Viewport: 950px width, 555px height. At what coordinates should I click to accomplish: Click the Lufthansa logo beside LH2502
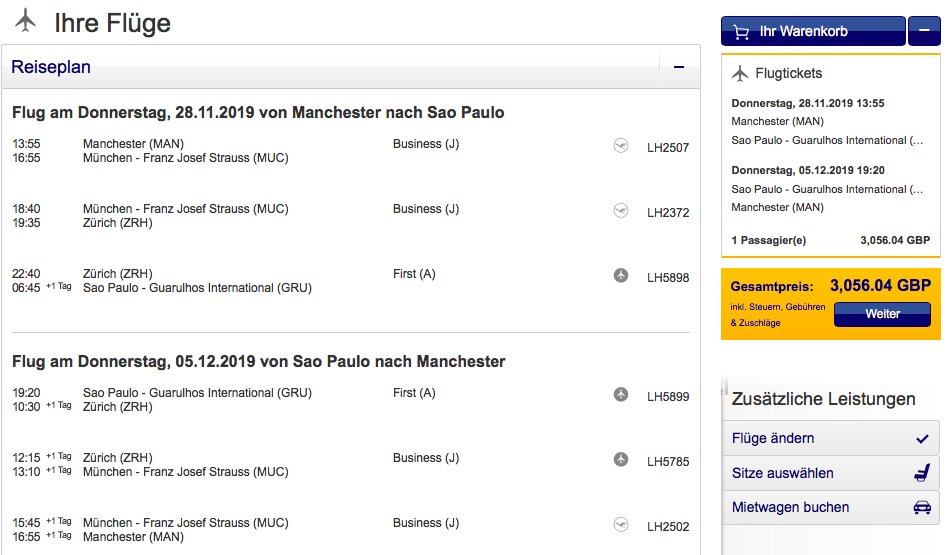coord(621,524)
